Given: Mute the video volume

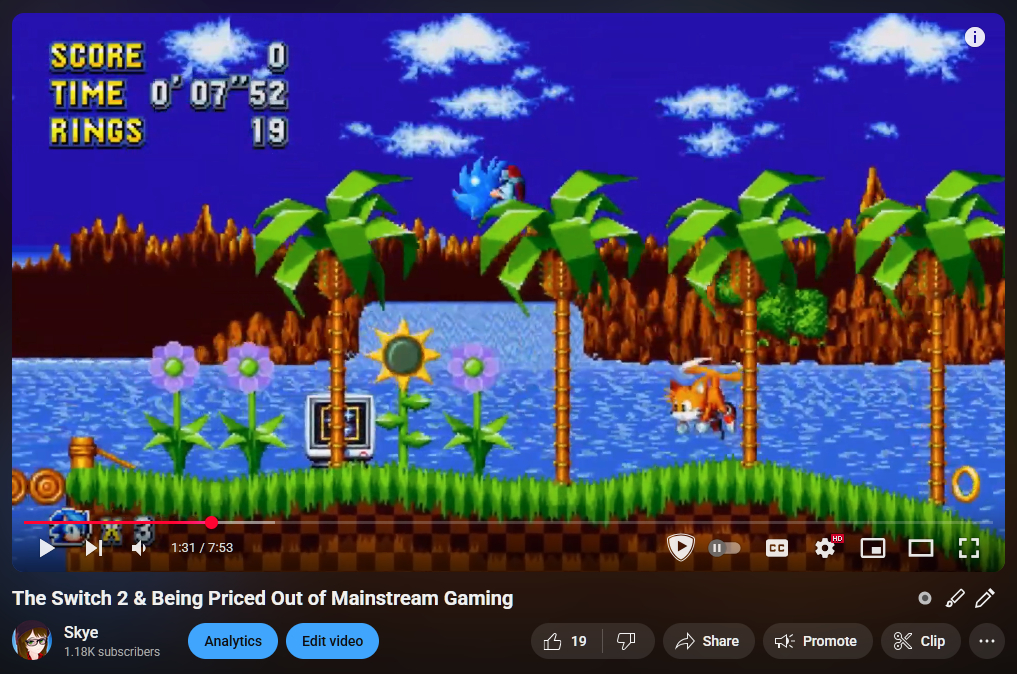Looking at the screenshot, I should click(139, 548).
